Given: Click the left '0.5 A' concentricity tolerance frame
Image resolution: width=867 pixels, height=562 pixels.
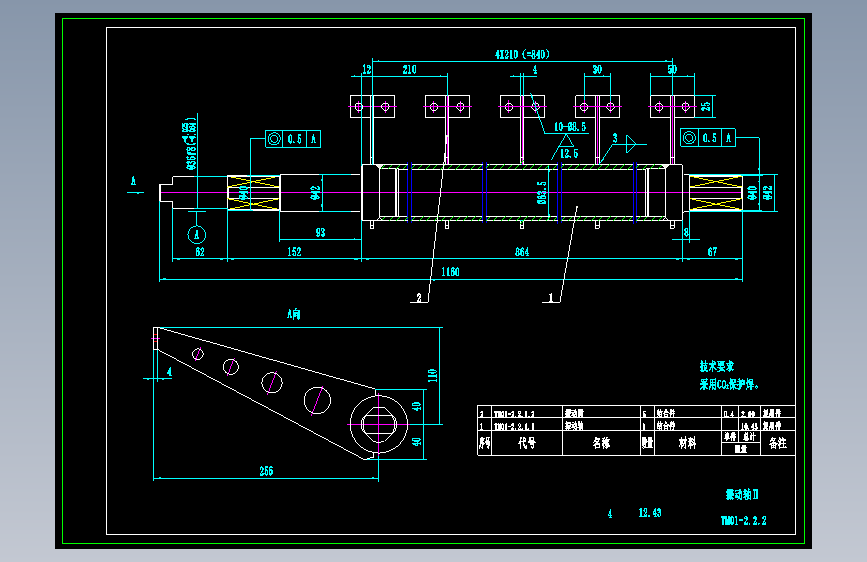Looking at the screenshot, I should click(x=293, y=139).
